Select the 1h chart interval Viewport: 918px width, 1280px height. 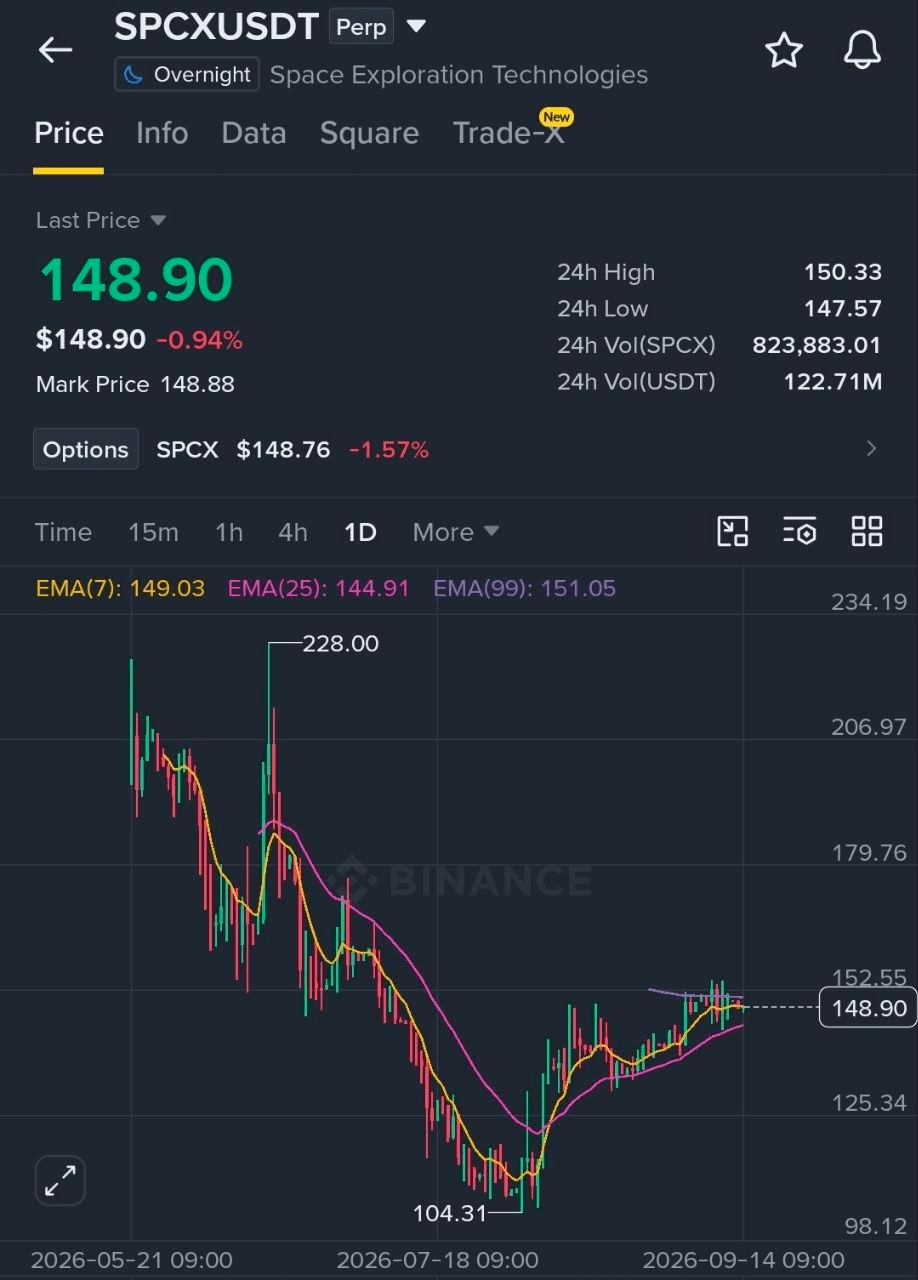tap(229, 532)
